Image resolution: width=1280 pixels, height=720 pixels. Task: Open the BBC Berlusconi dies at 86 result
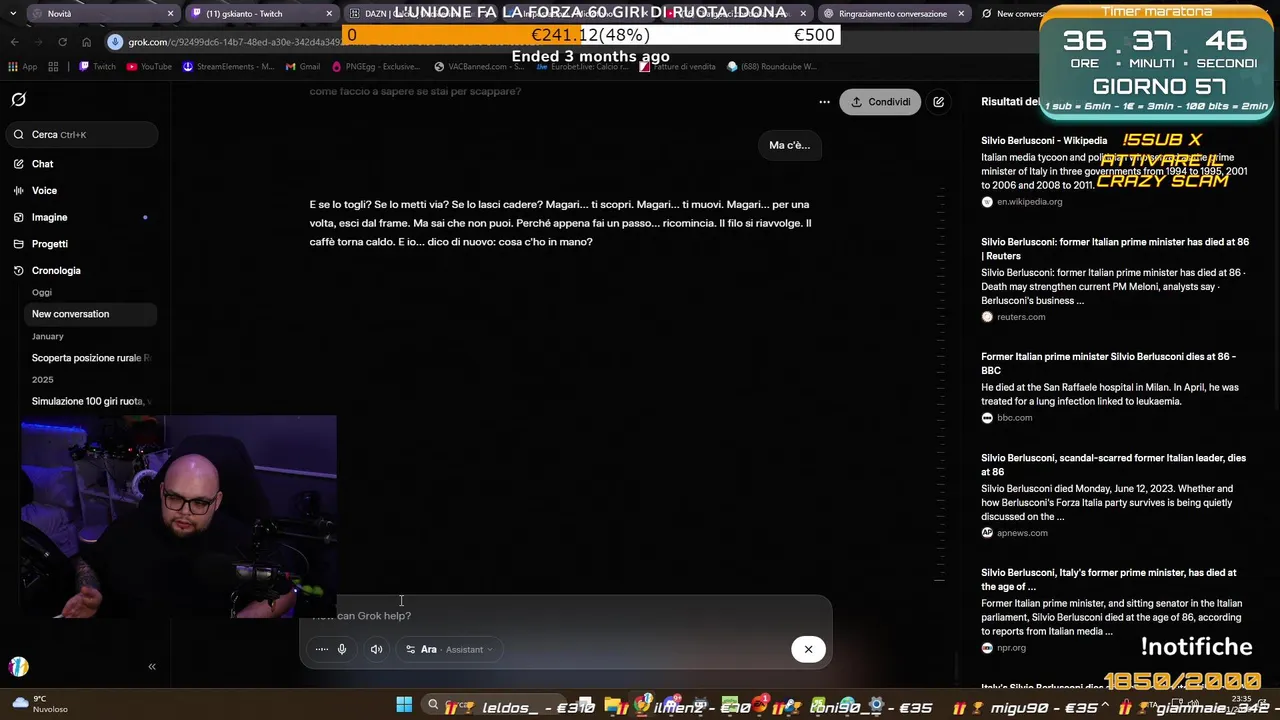[1108, 363]
